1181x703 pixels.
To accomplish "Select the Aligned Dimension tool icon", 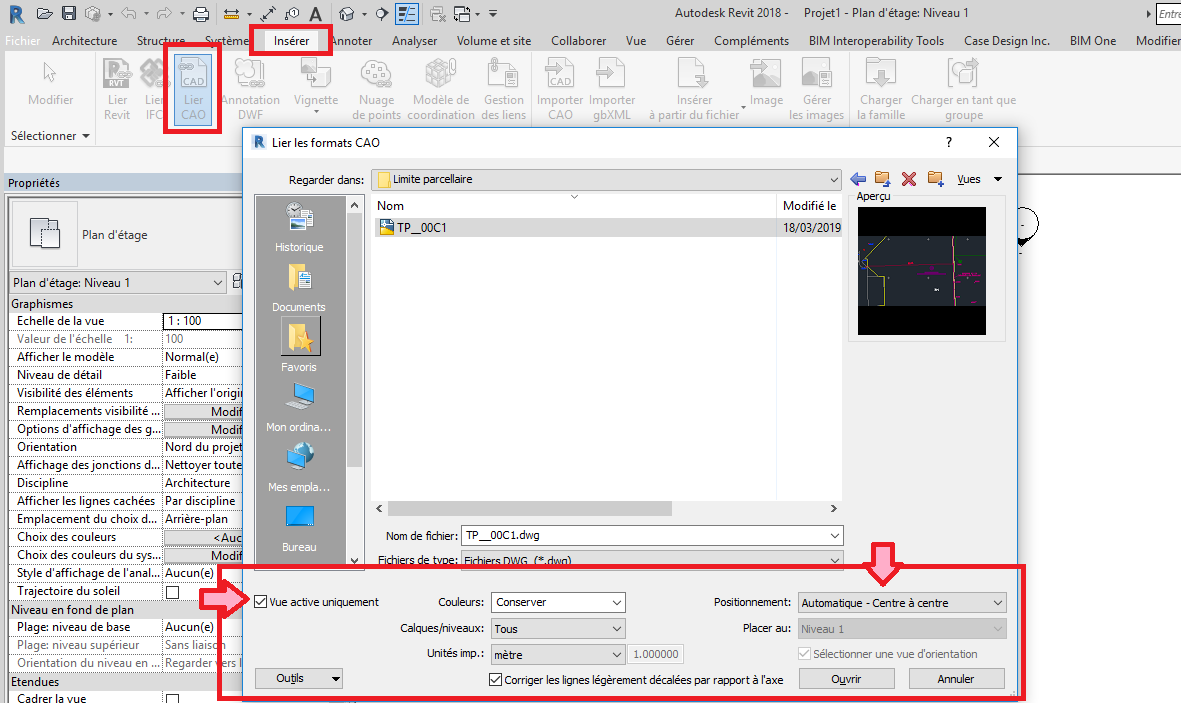I will pyautogui.click(x=268, y=14).
